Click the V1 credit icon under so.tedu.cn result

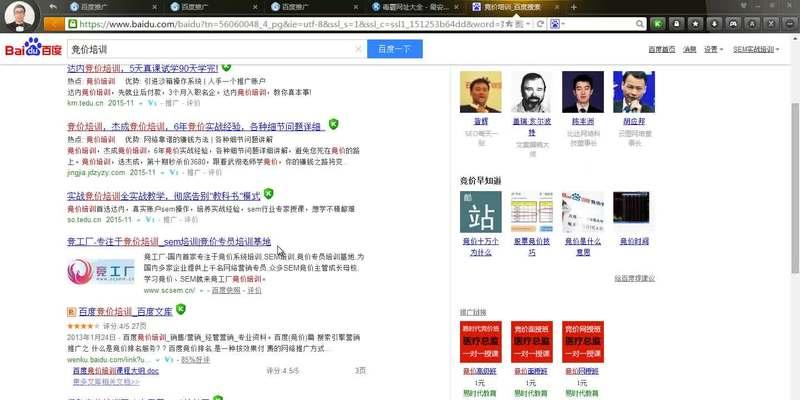(149, 220)
